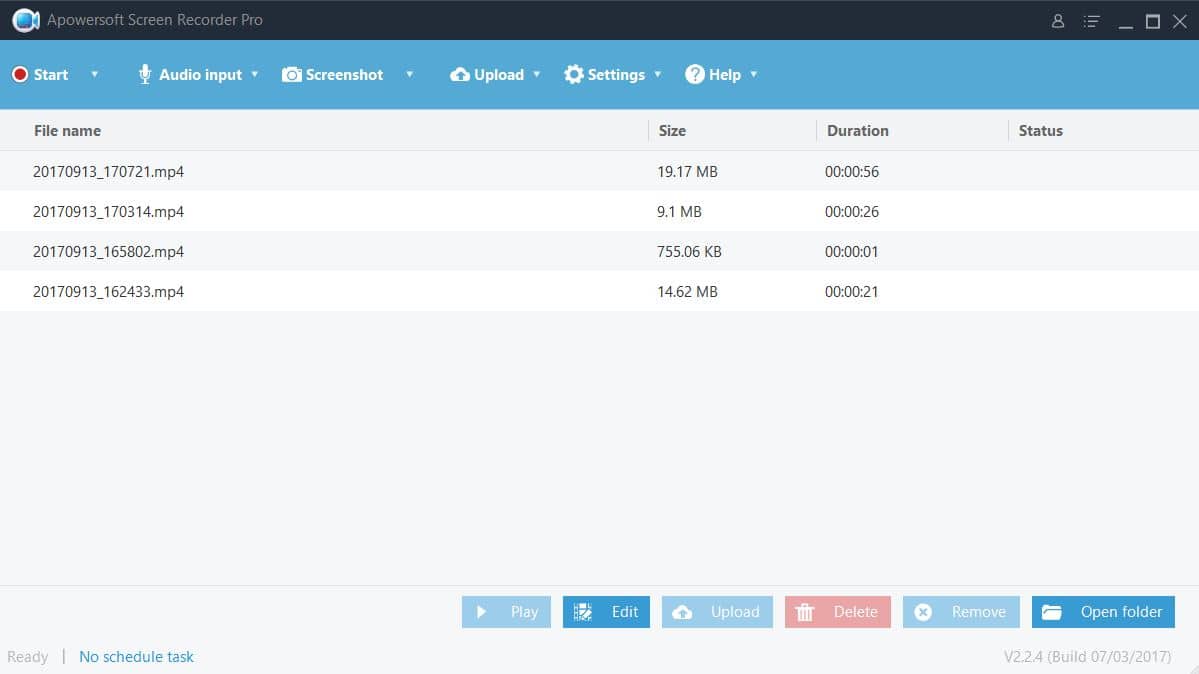Open the user account icon in title bar

1058,21
